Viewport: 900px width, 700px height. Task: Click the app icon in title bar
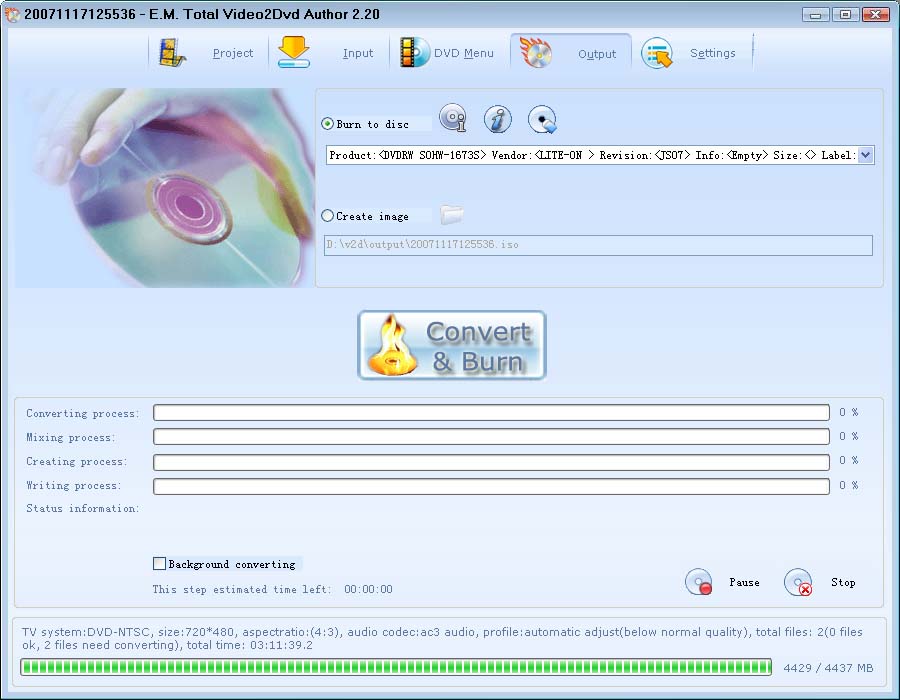pyautogui.click(x=11, y=14)
